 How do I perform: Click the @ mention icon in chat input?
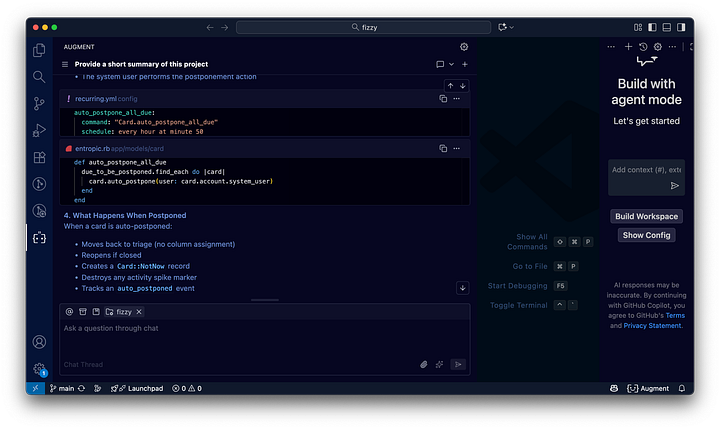point(69,312)
